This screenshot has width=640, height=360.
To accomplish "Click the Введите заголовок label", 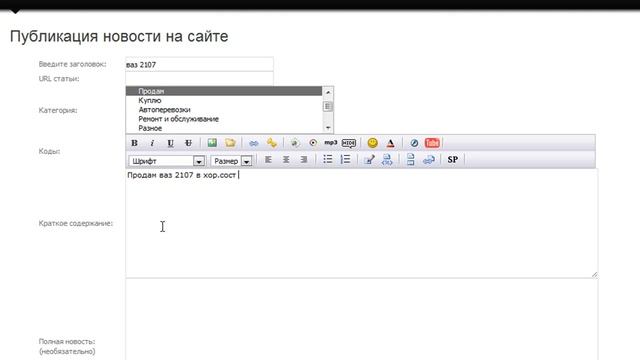I will [x=72, y=64].
